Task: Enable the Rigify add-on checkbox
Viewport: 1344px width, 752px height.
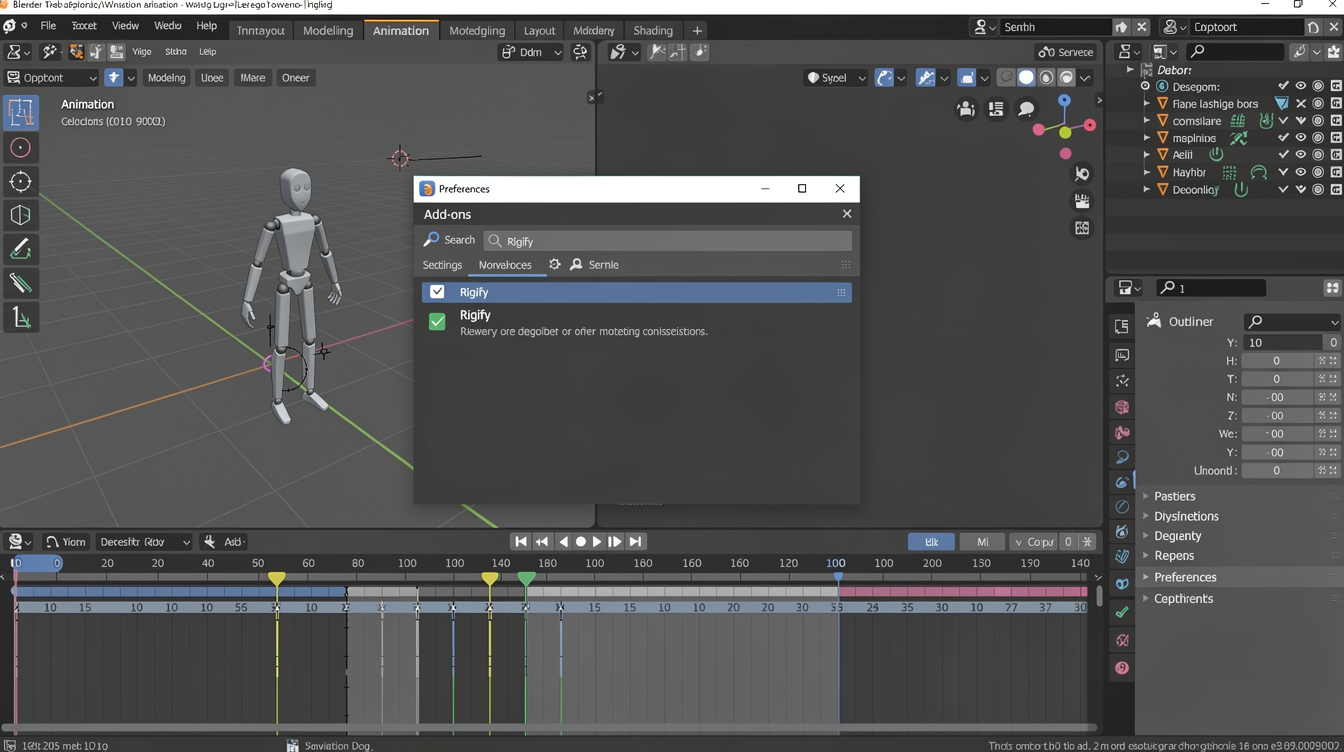Action: (x=437, y=292)
